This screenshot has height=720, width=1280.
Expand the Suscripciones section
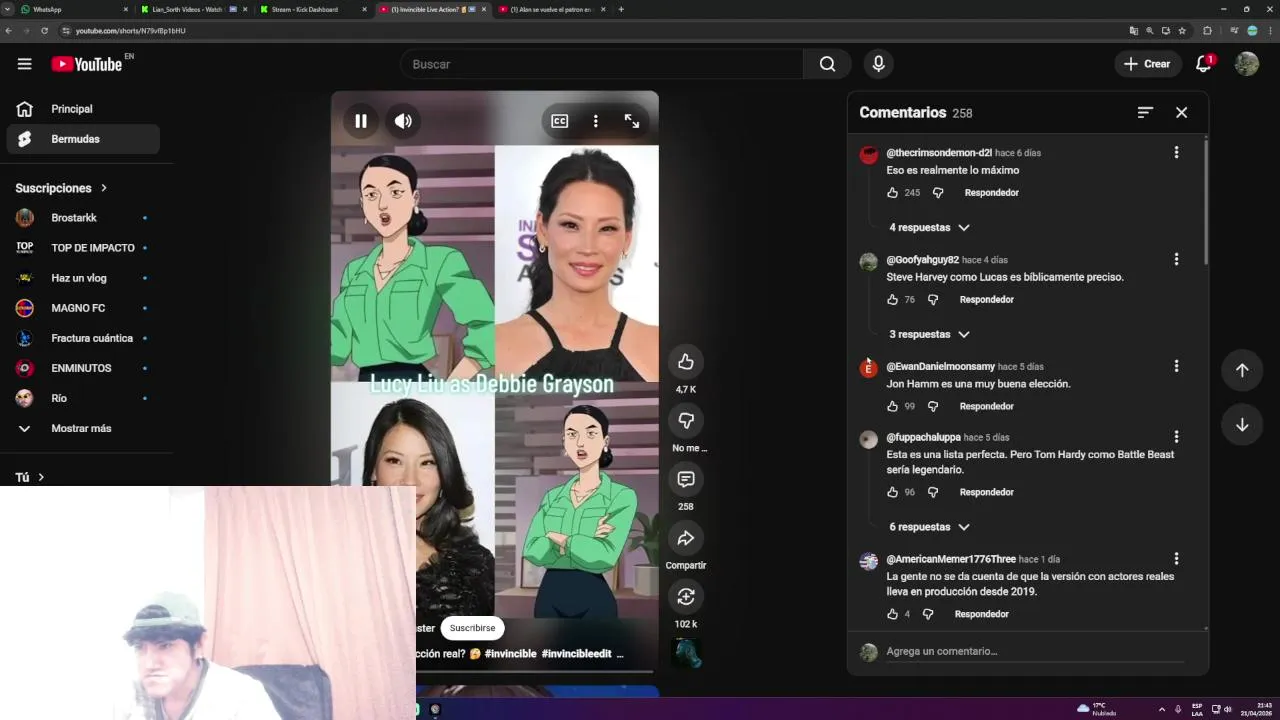(61, 188)
